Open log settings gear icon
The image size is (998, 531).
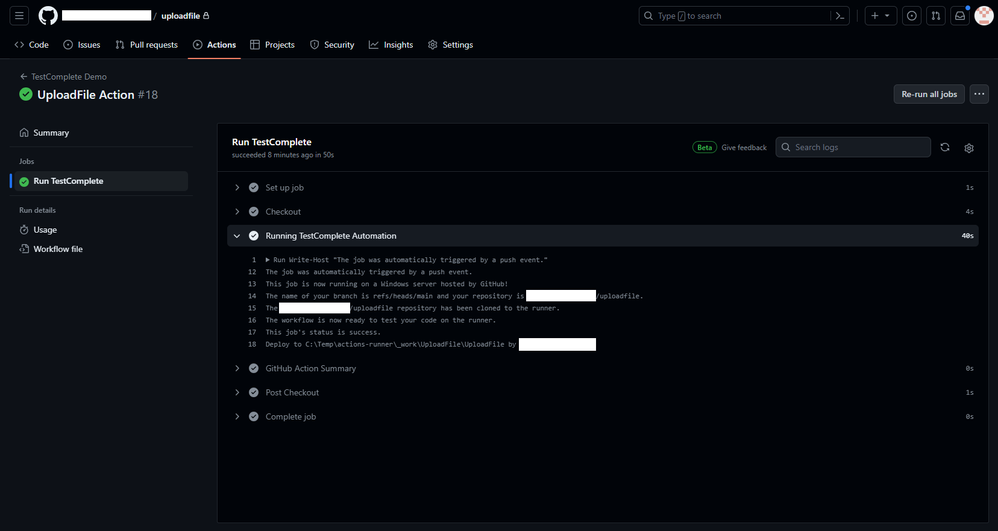pyautogui.click(x=968, y=148)
